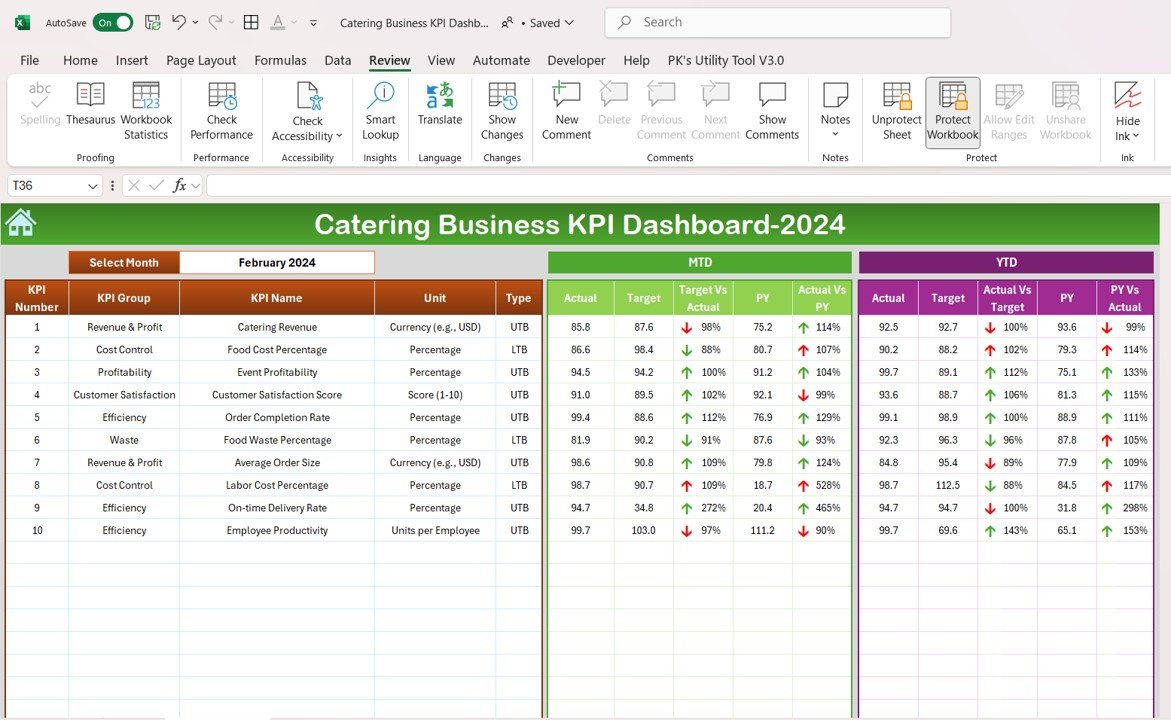Image resolution: width=1171 pixels, height=720 pixels.
Task: Switch to the Formulas tab
Action: click(x=280, y=60)
